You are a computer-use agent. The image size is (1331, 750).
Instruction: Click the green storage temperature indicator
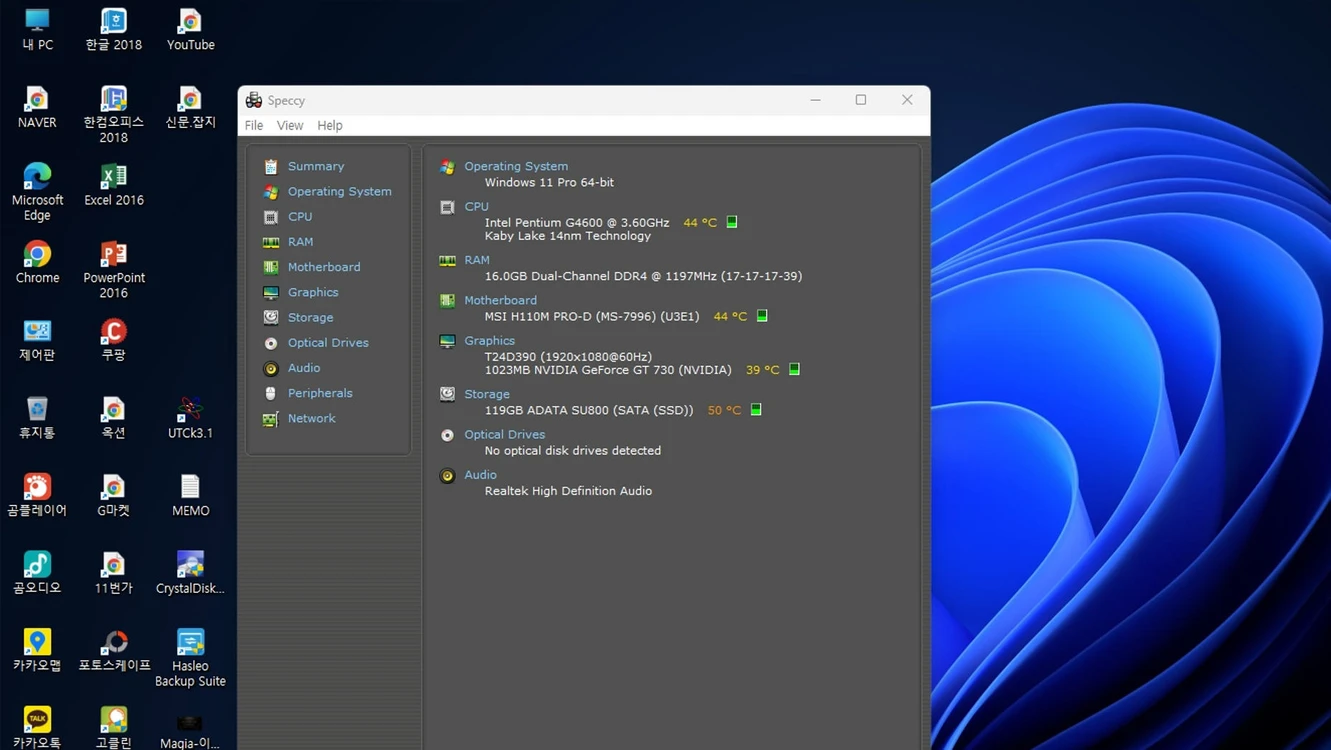coord(756,409)
